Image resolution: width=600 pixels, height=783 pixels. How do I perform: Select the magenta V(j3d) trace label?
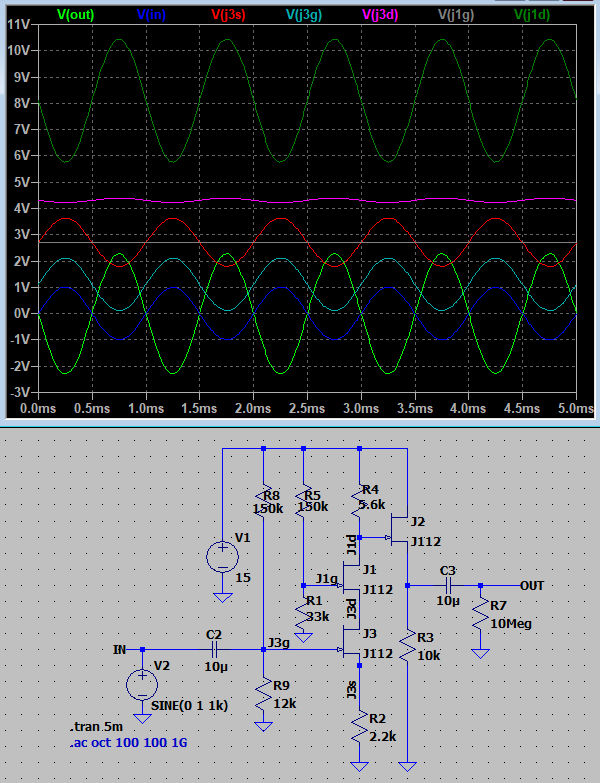coord(383,14)
